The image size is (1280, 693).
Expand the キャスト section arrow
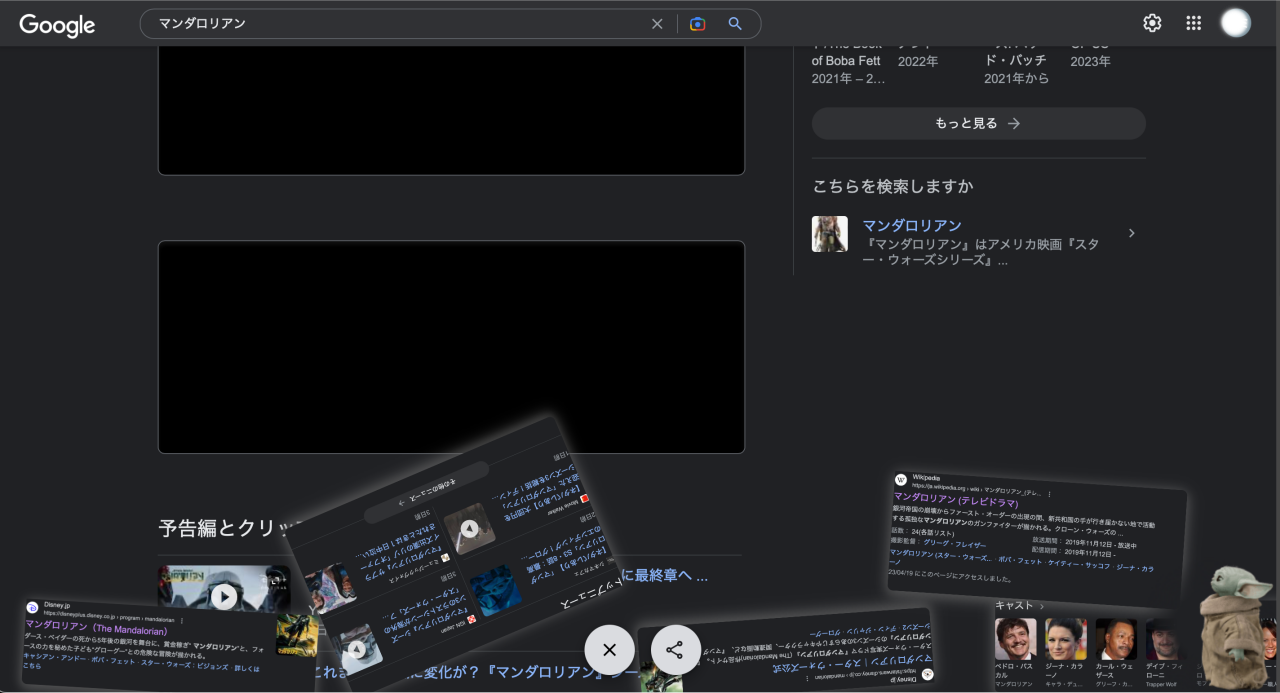click(x=1041, y=606)
